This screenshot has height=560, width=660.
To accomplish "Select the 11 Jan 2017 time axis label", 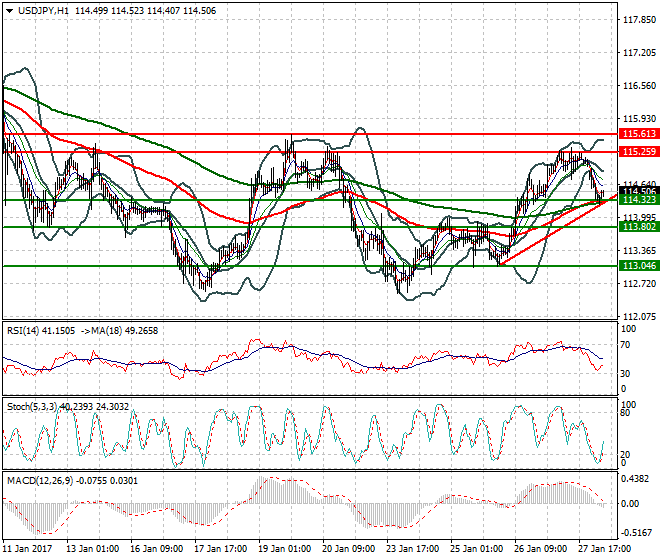I will 27,549.
